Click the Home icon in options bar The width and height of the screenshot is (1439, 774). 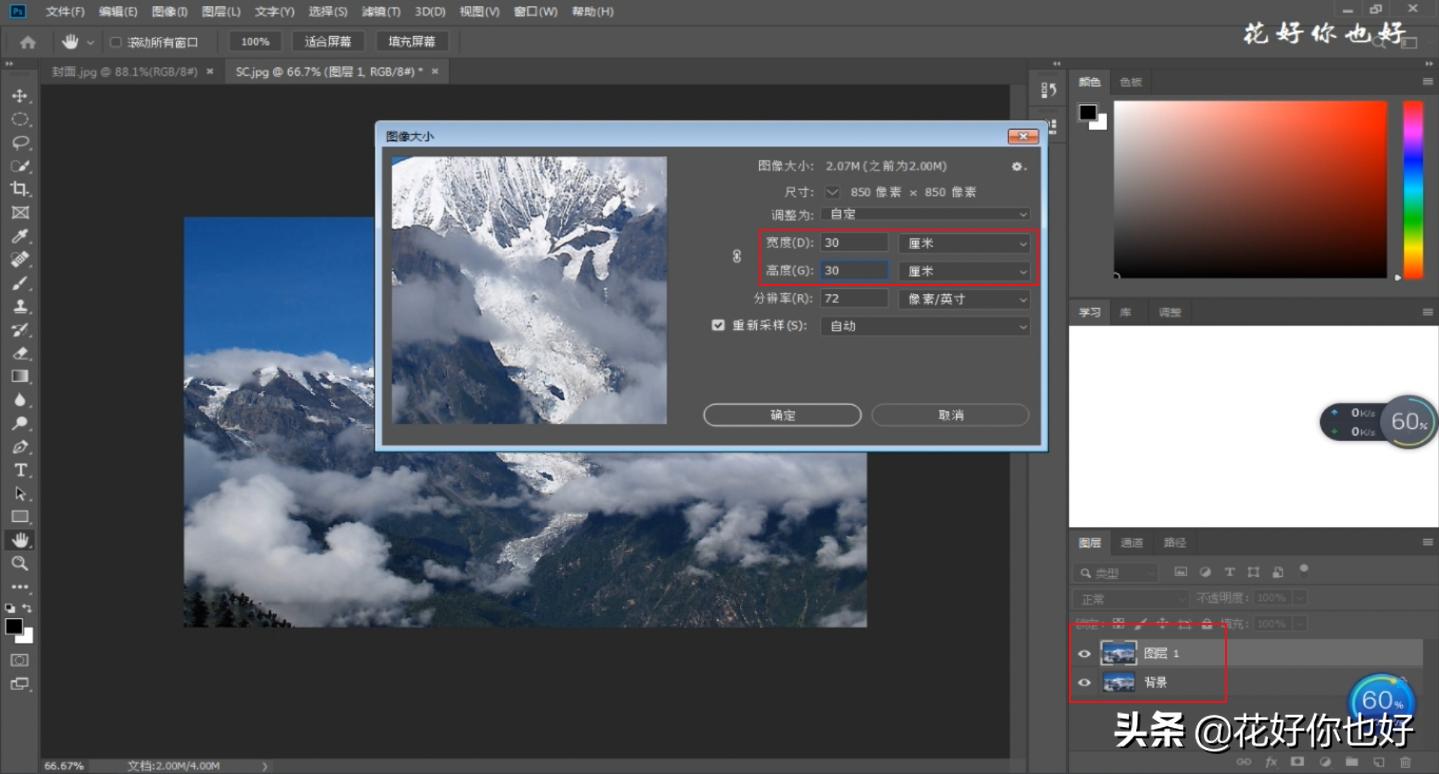coord(28,42)
